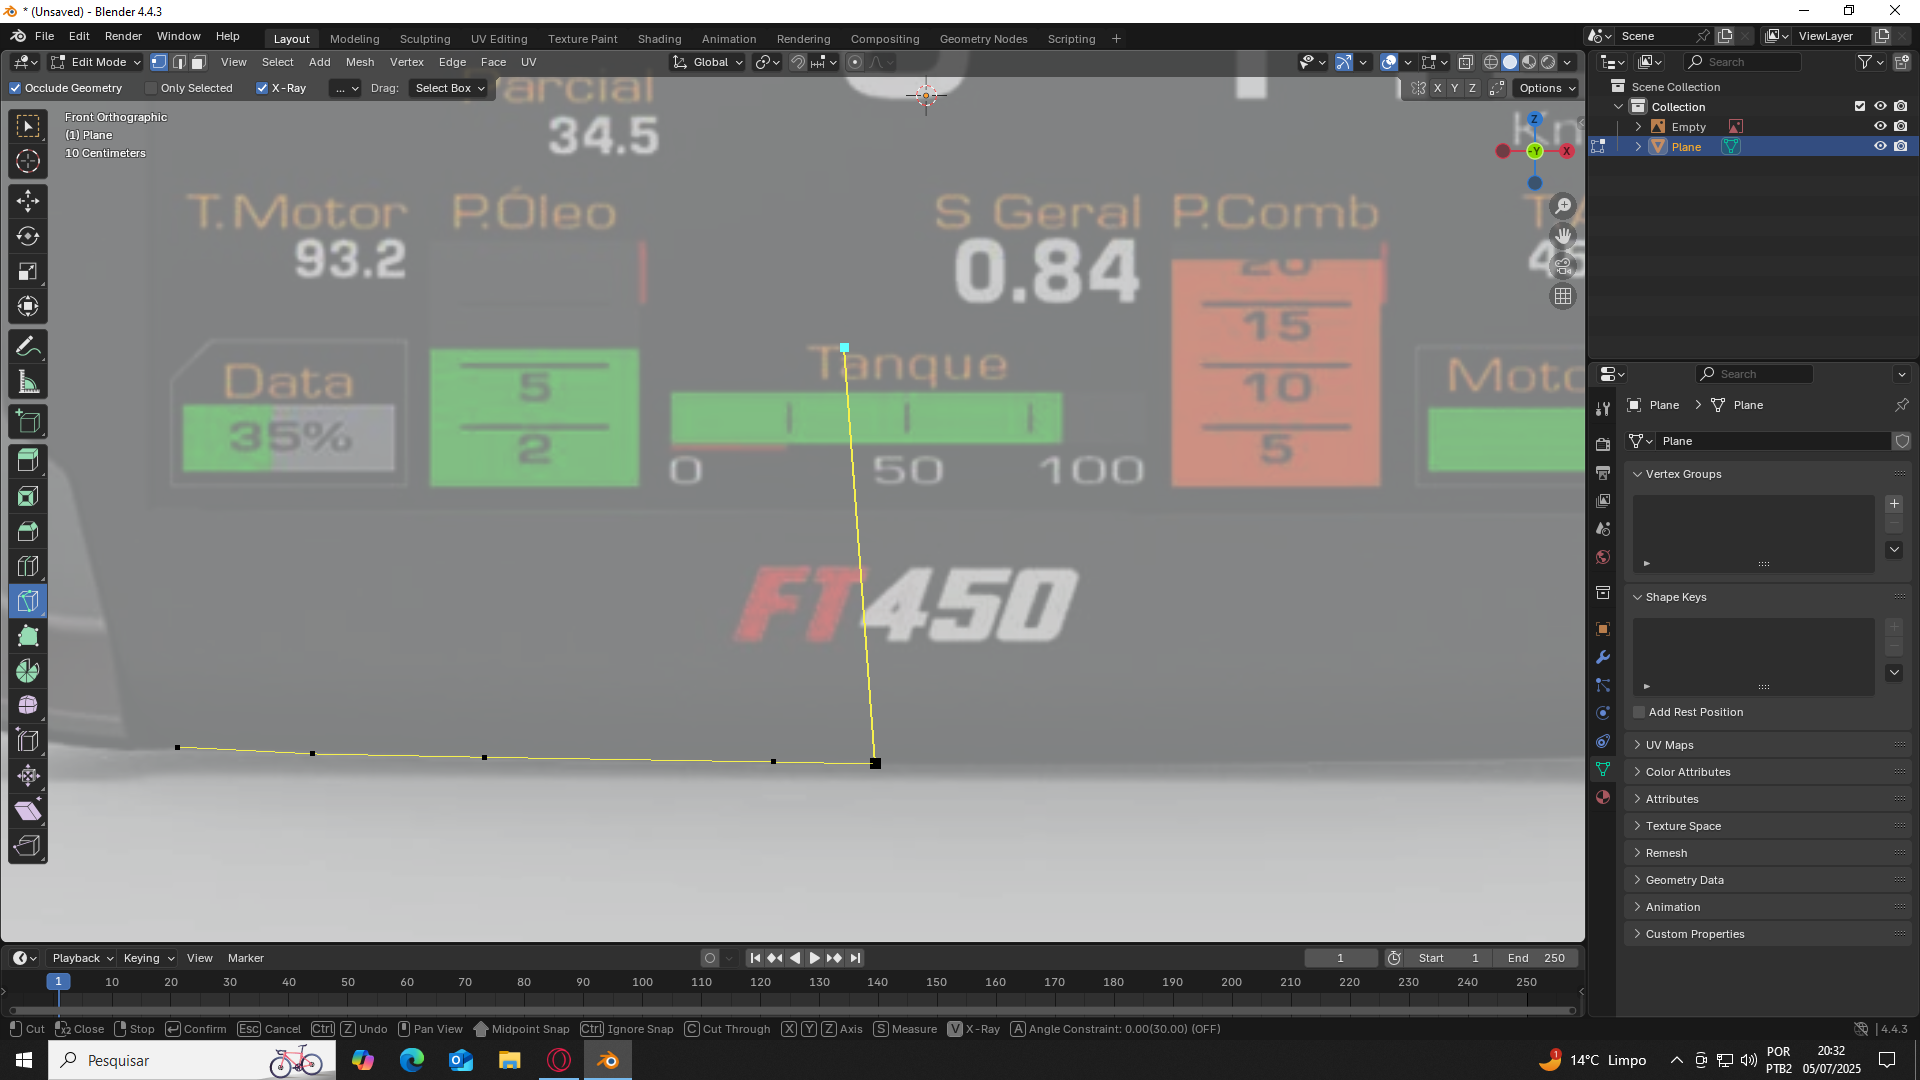Select the Loop Cut tool

28,566
